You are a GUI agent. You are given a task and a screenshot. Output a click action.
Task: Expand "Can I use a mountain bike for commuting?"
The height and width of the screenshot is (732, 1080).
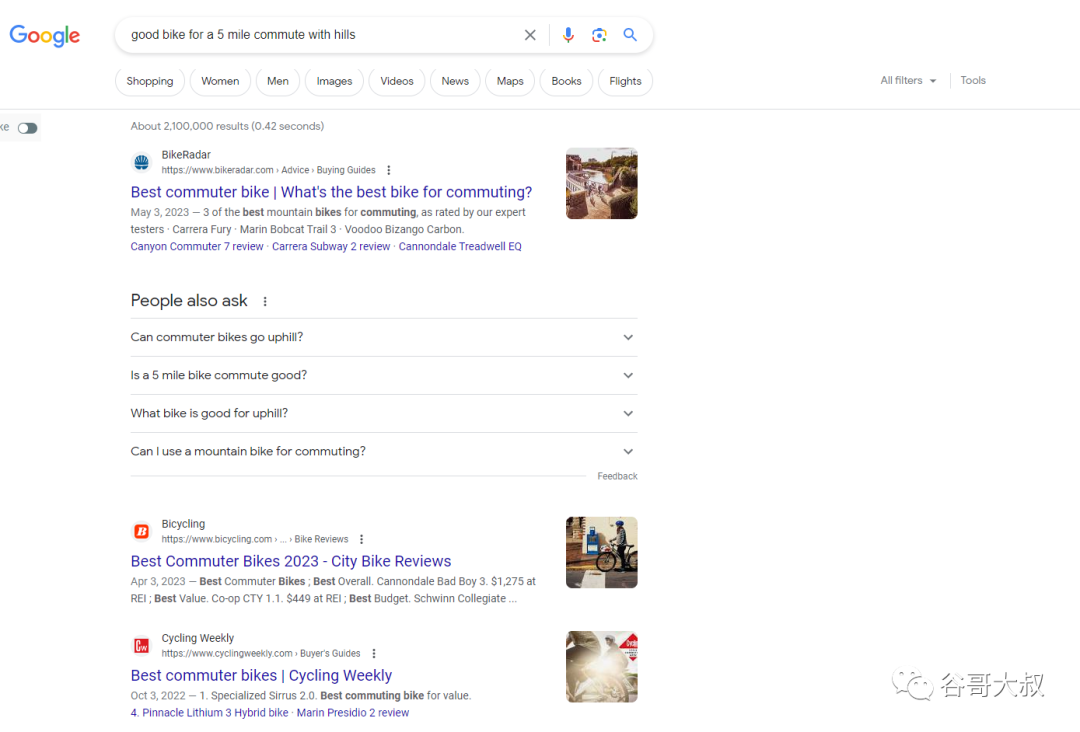(384, 451)
